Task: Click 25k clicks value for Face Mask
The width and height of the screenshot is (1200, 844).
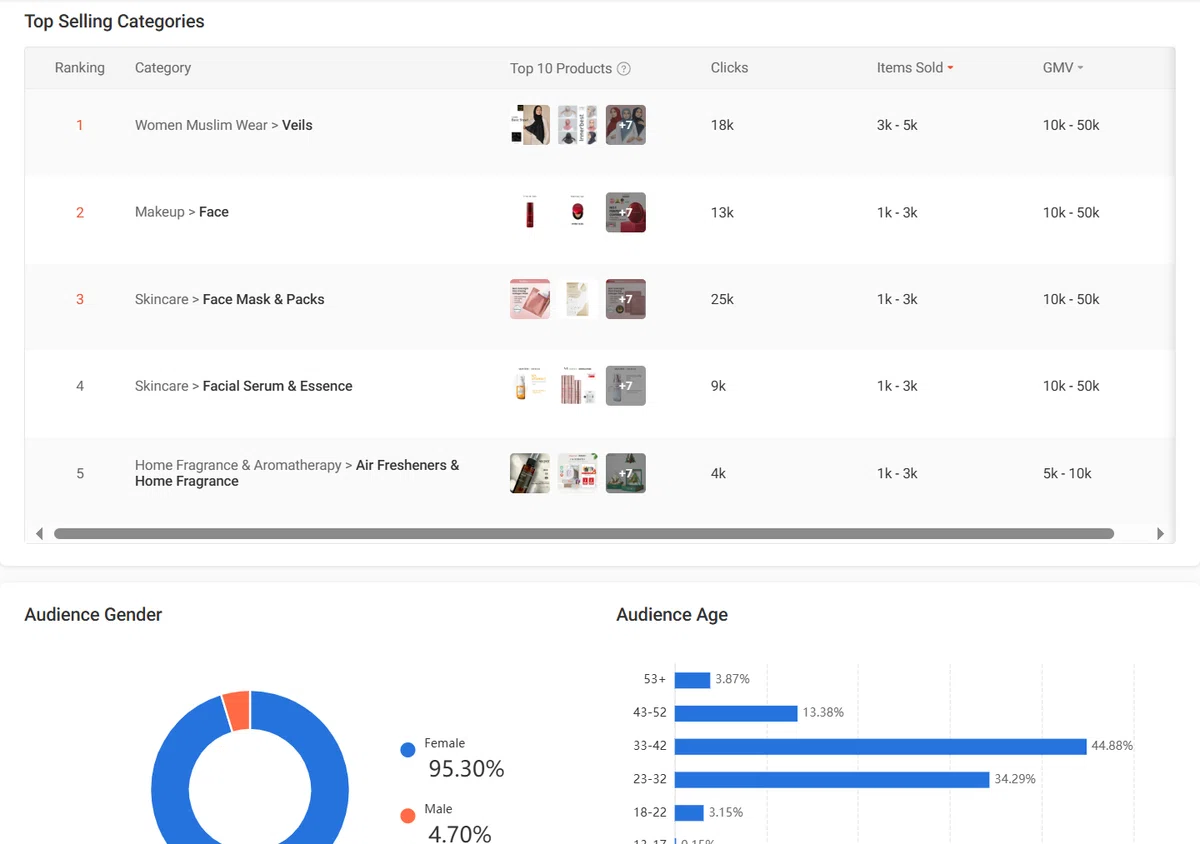Action: coord(722,299)
